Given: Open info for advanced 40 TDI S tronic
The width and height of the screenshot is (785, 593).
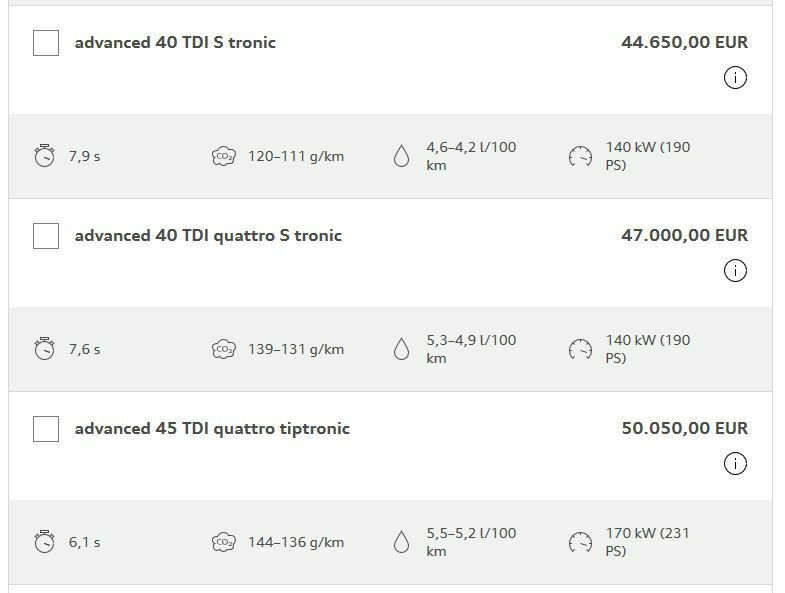Looking at the screenshot, I should coord(735,78).
